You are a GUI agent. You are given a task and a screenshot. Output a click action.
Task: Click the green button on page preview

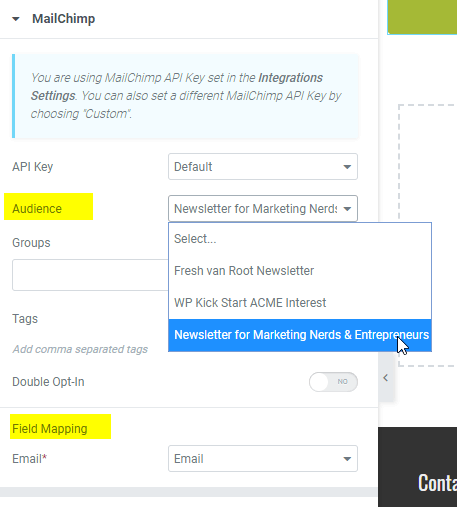pyautogui.click(x=422, y=17)
